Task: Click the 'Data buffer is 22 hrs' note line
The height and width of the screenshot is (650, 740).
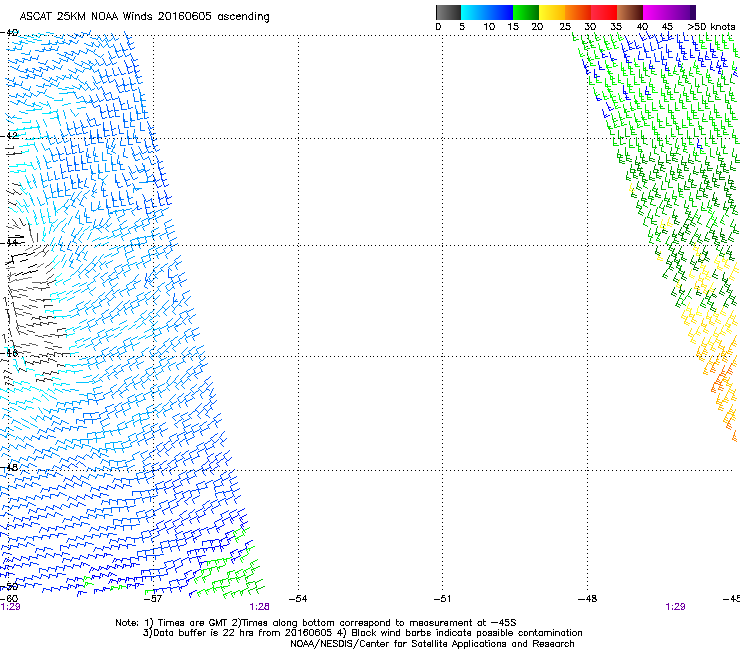Action: (362, 633)
